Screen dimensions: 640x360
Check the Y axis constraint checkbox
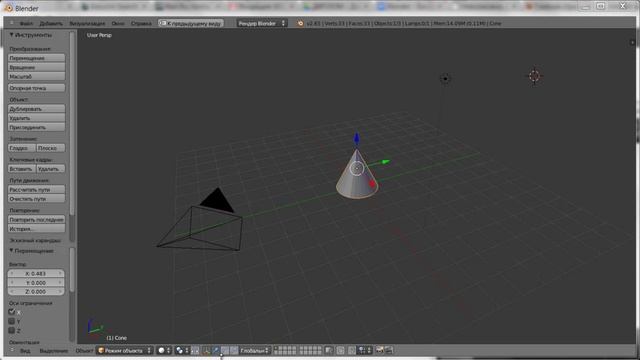pos(11,321)
